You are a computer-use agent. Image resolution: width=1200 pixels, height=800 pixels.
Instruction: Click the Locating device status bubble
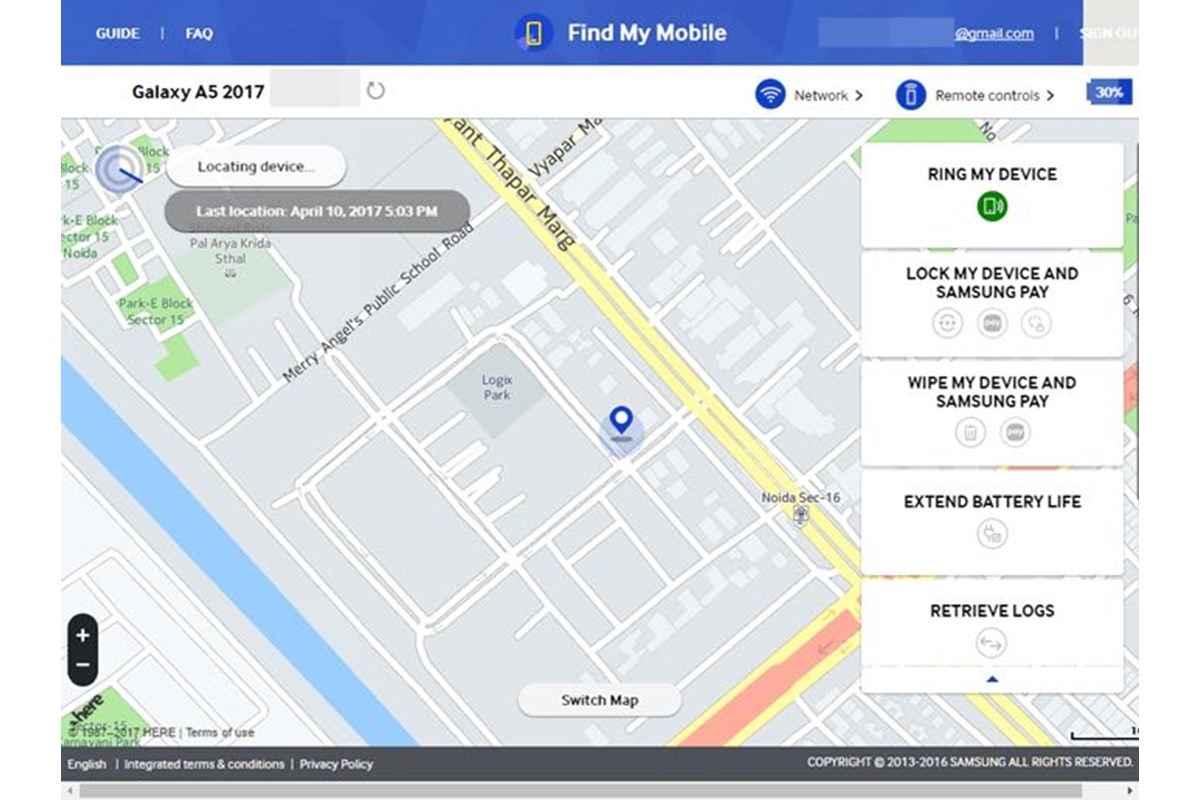pos(256,167)
